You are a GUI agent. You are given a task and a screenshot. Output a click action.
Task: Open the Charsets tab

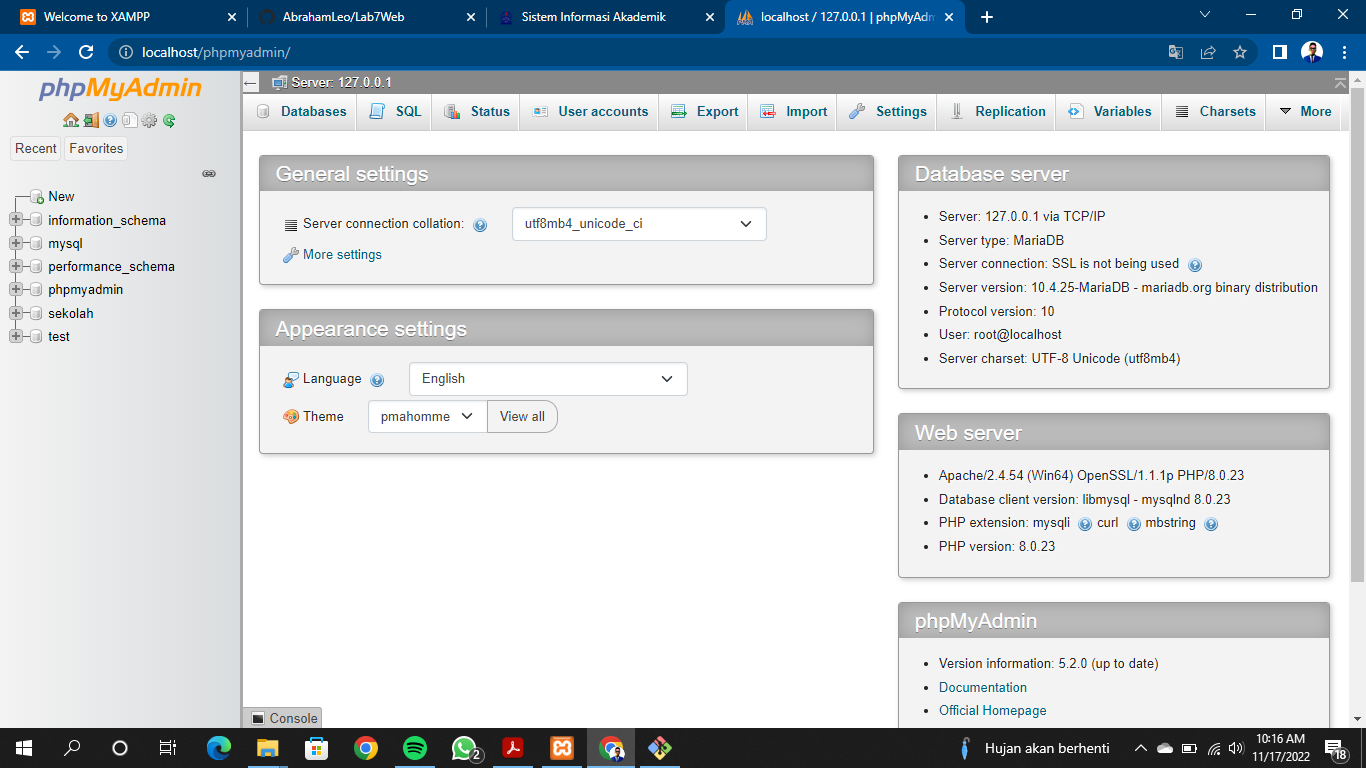coord(1214,112)
